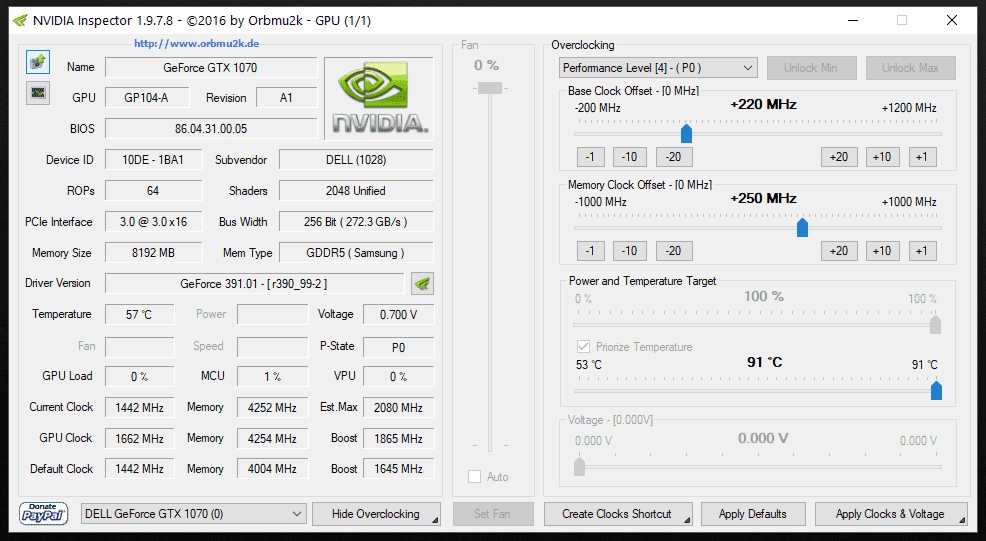The height and width of the screenshot is (541, 986).
Task: Click the Voltage slider handle
Action: [x=579, y=467]
